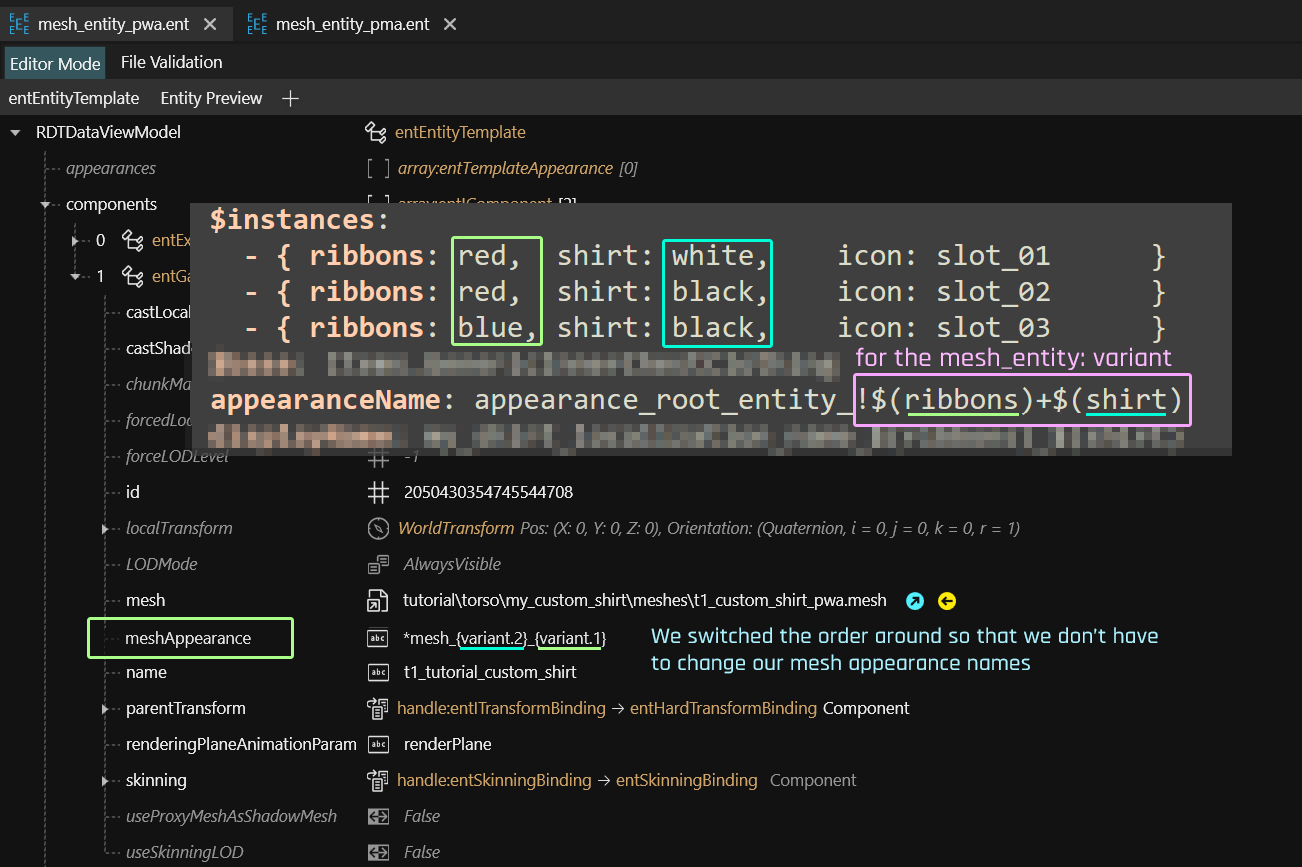Click the abc icon in meshAppearance row

click(378, 637)
